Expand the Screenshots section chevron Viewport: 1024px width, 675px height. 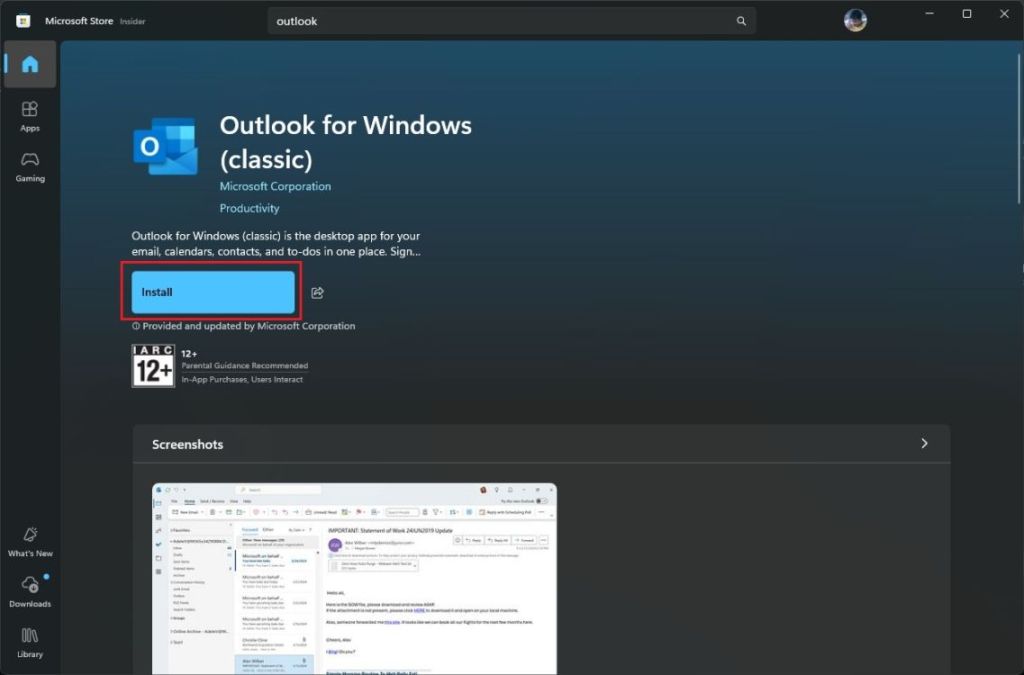click(x=923, y=443)
